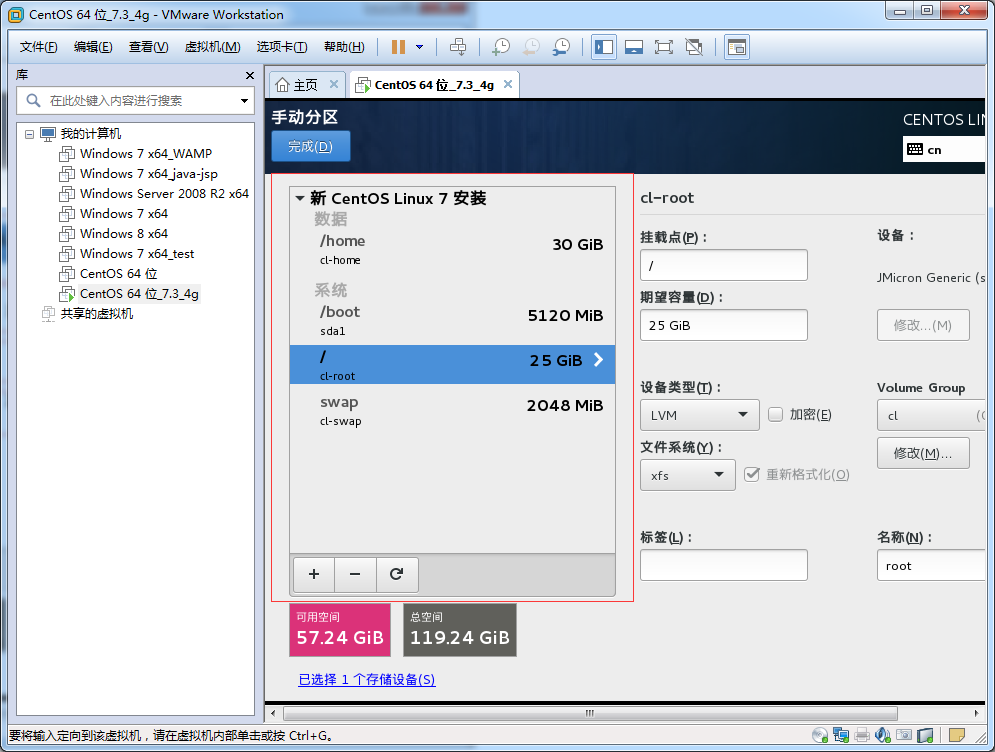Screen dimensions: 995x752
Task: Select Windows Server 2008 R2 x64 VM
Action: click(x=164, y=194)
